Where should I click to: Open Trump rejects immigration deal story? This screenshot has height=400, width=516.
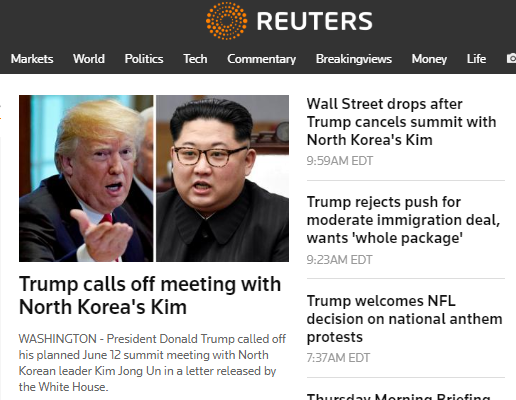point(403,220)
